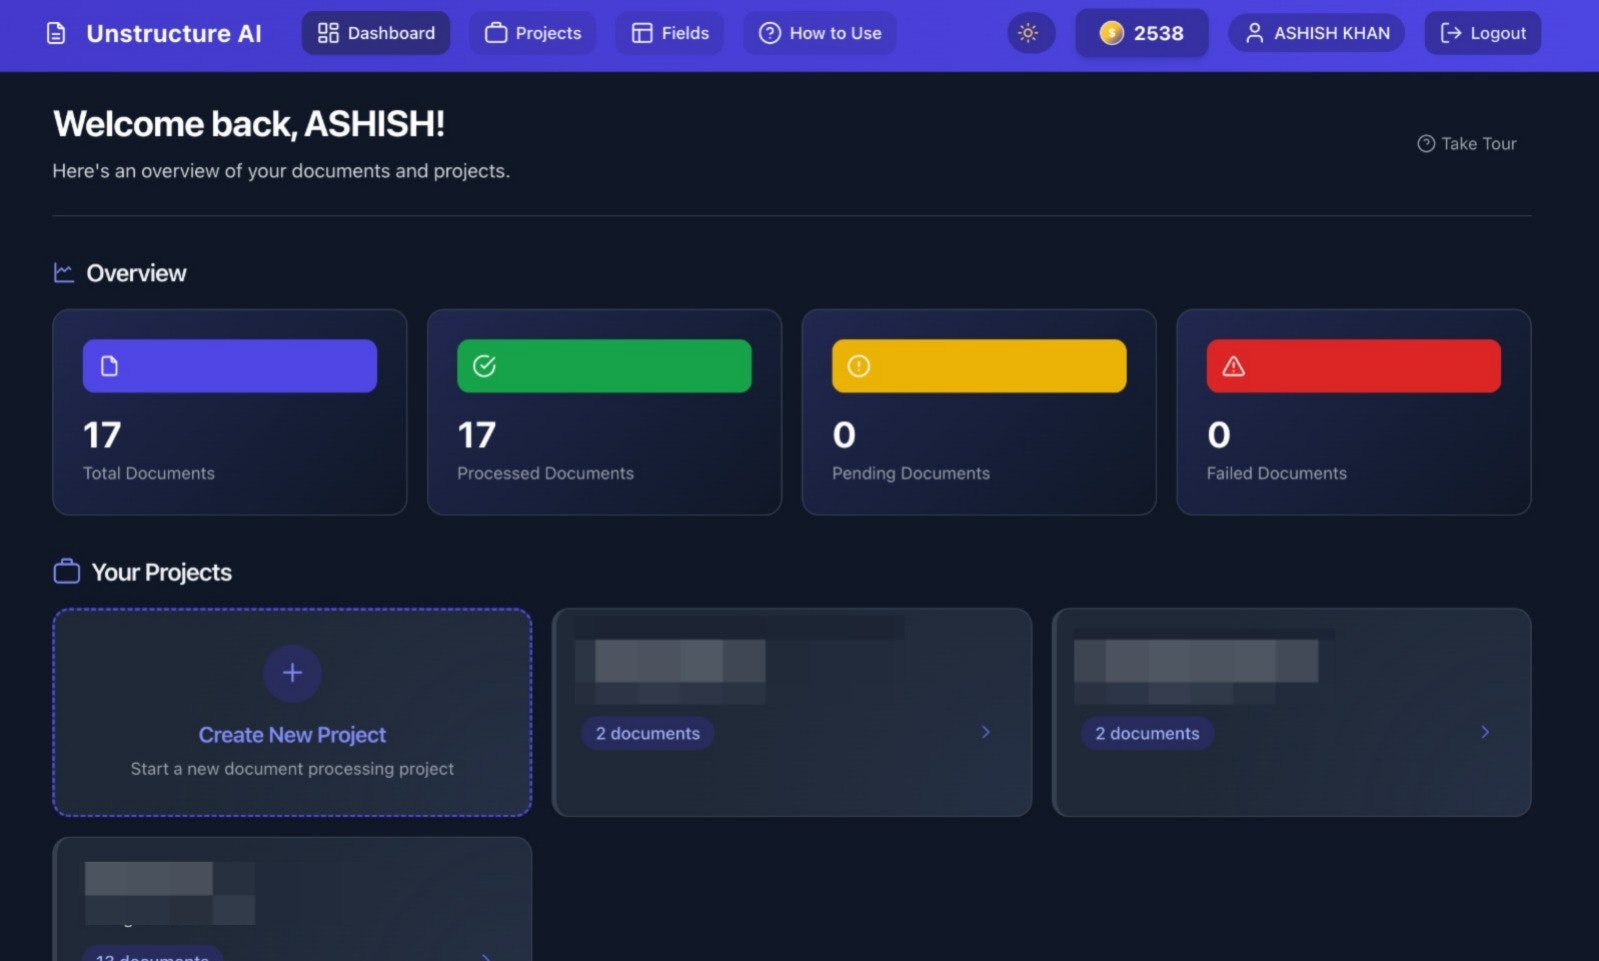The image size is (1599, 961).
Task: Click the Unstructure AI document logo icon
Action: coord(57,33)
